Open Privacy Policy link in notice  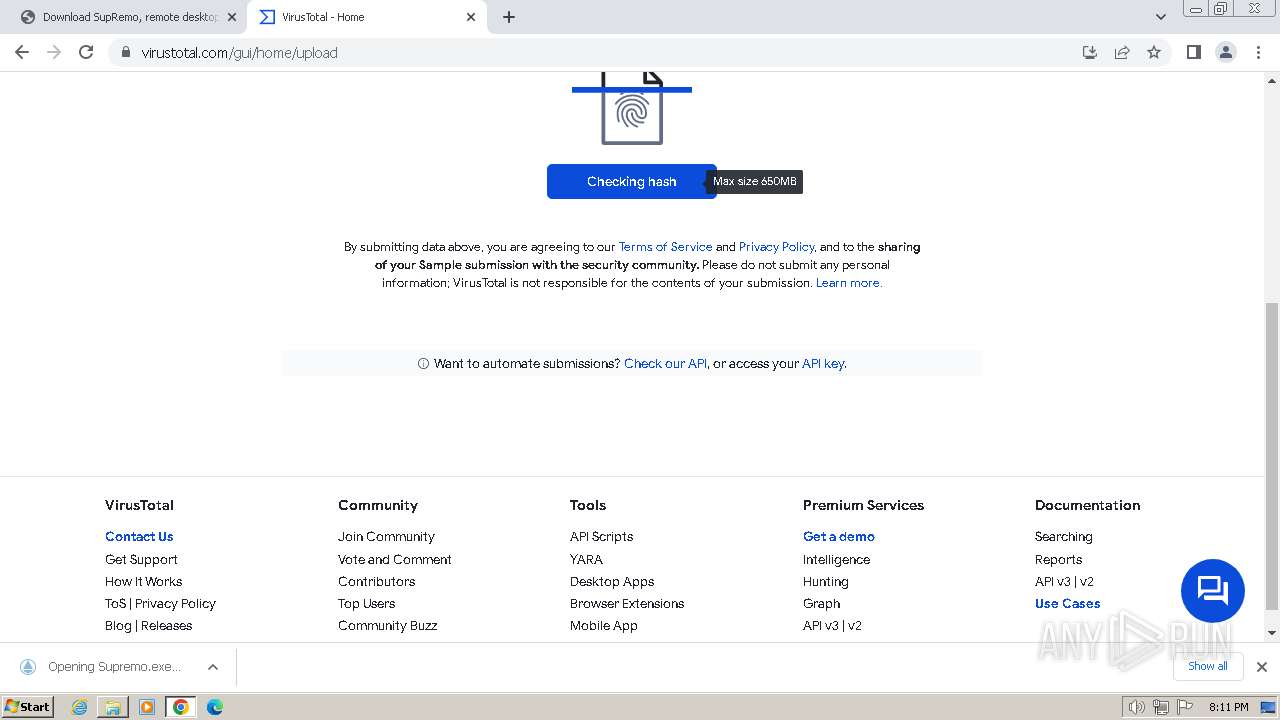tap(776, 247)
